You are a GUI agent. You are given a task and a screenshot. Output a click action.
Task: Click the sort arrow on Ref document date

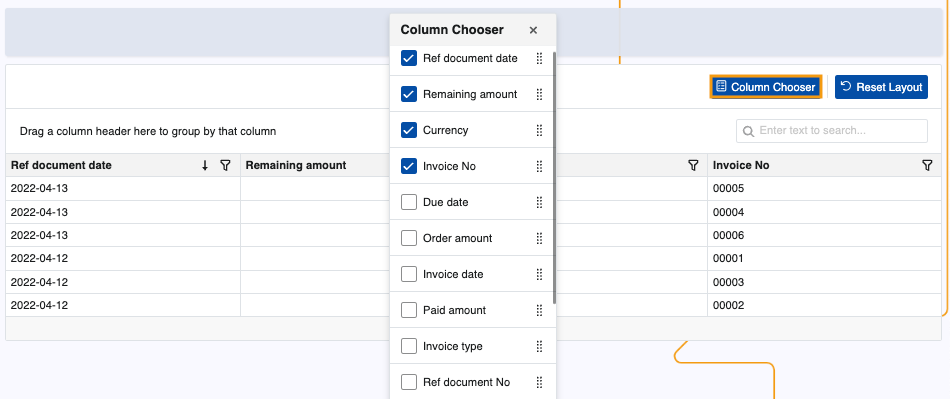pyautogui.click(x=205, y=165)
